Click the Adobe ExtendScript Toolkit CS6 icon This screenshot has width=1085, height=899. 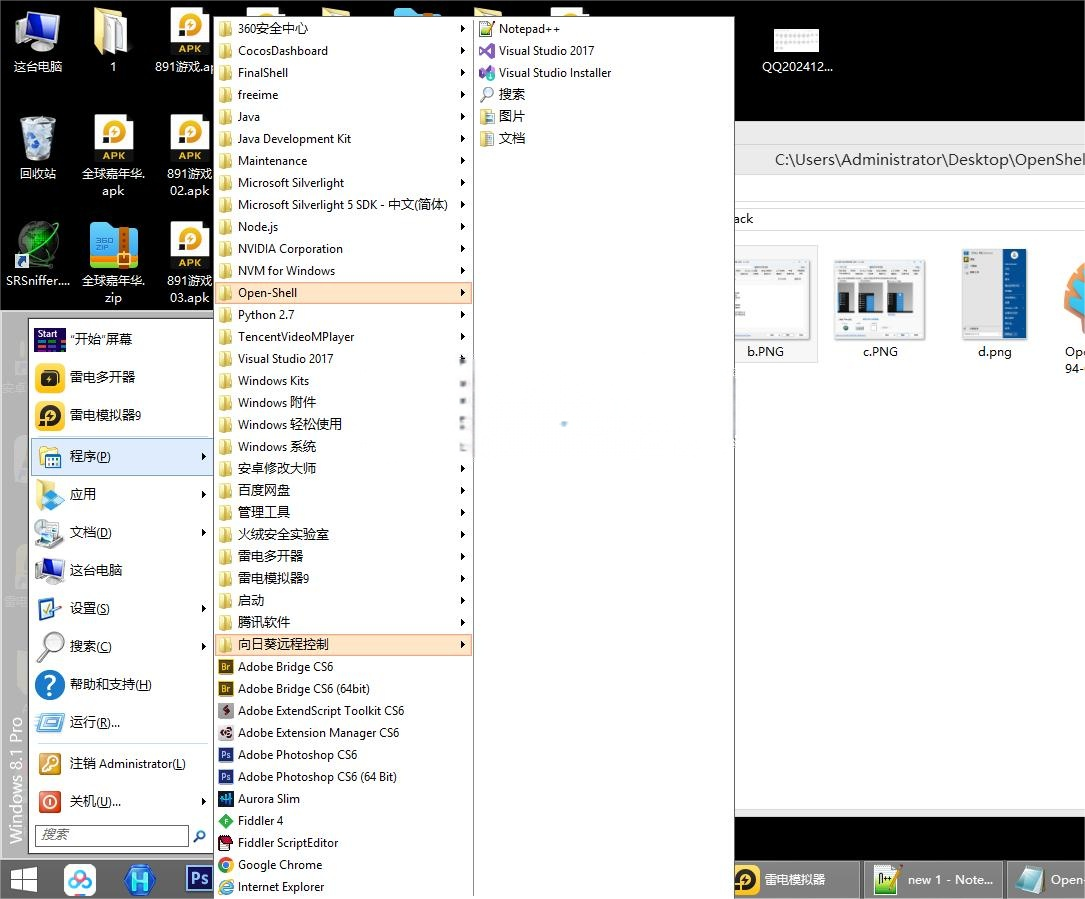226,711
